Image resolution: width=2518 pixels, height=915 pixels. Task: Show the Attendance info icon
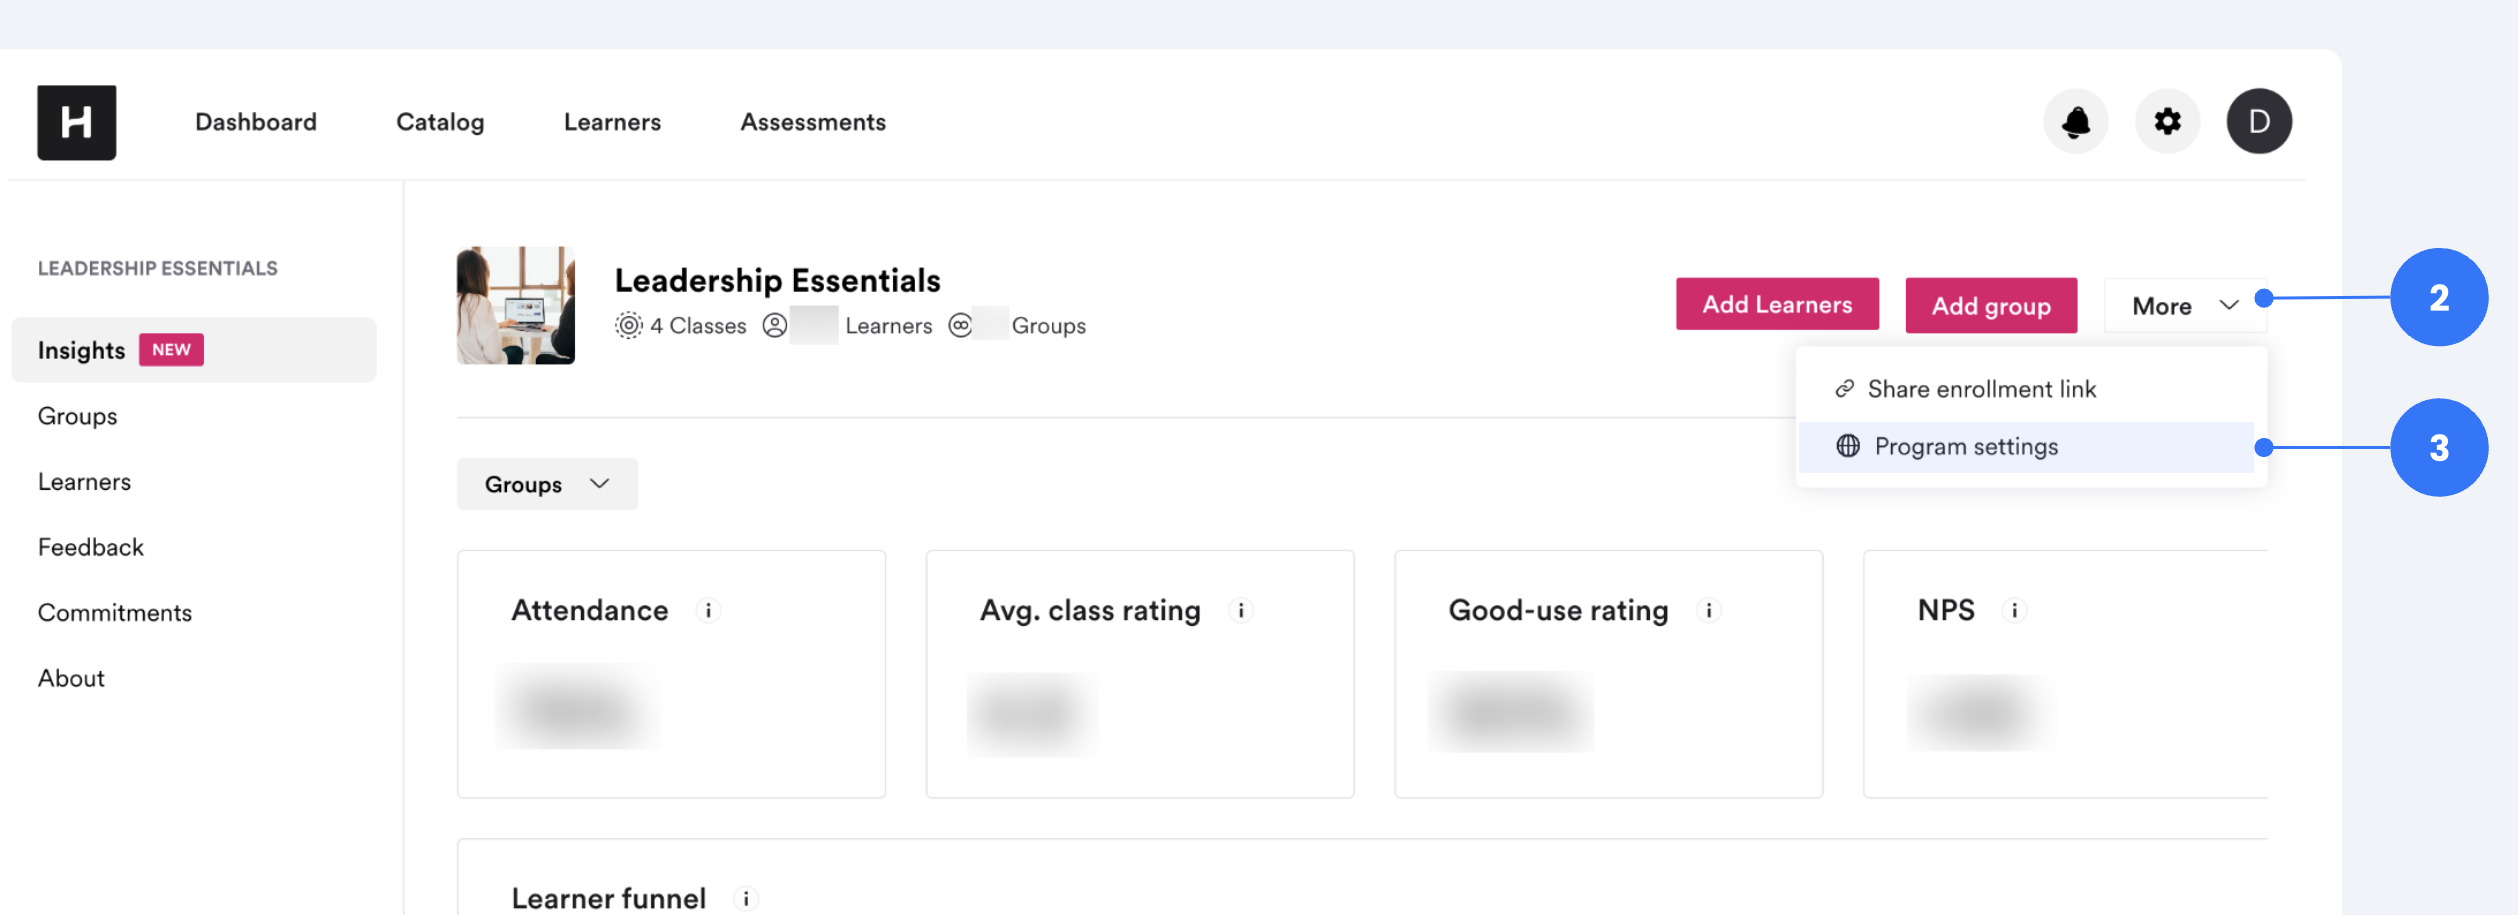coord(708,610)
